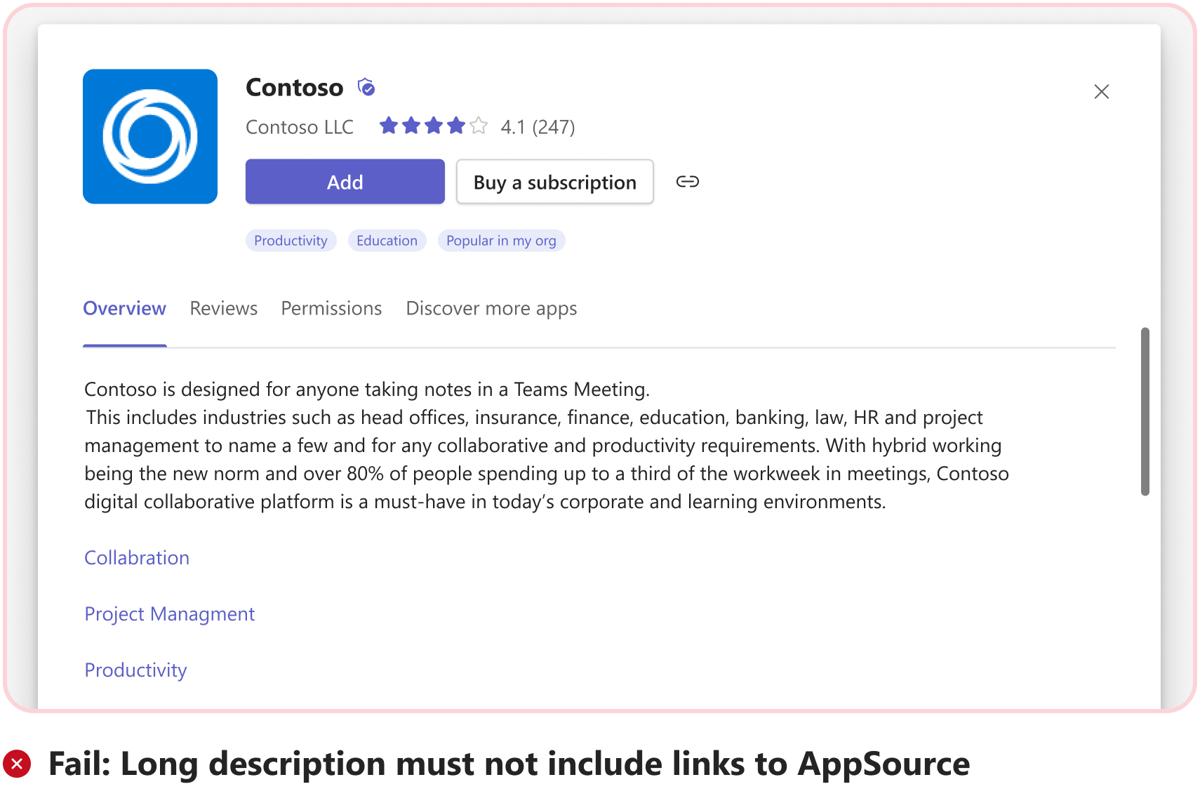Viewport: 1200px width, 796px height.
Task: Click the empty fifth rating star
Action: click(x=478, y=125)
